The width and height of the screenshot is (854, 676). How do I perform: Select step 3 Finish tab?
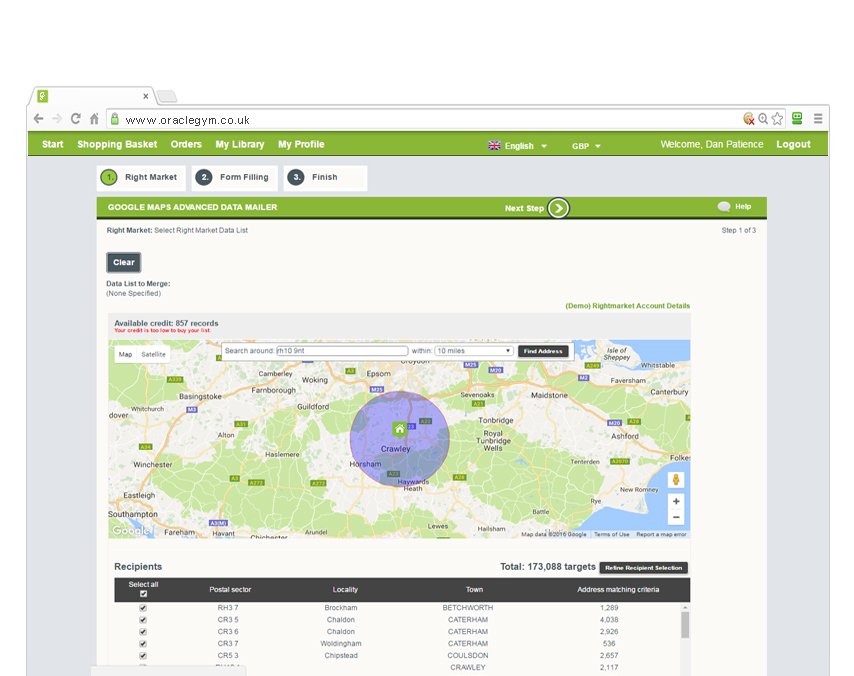[325, 178]
